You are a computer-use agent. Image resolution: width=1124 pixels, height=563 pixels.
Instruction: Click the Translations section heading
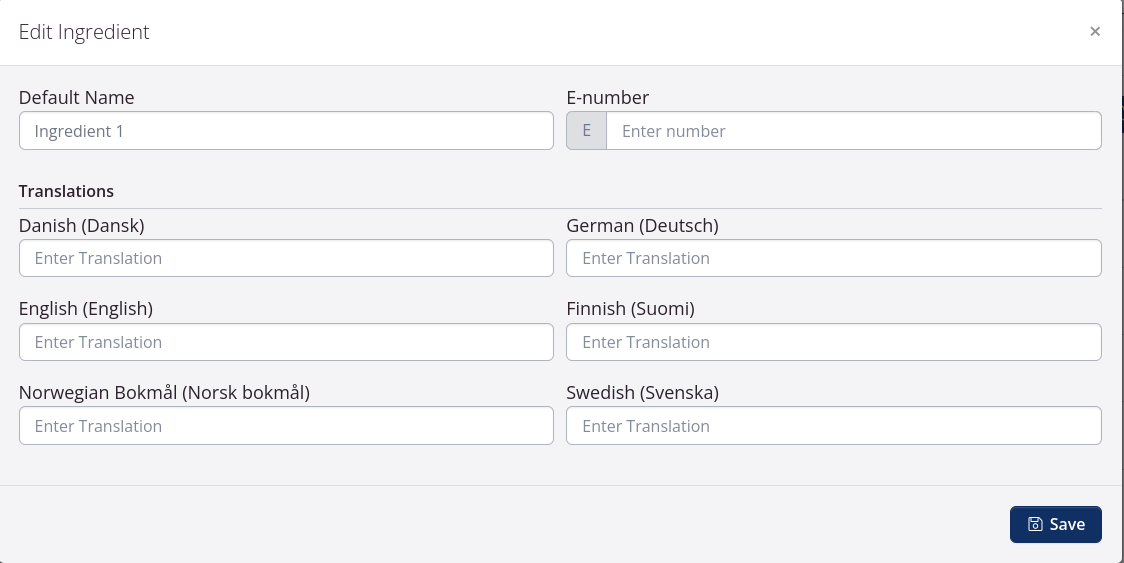[66, 191]
